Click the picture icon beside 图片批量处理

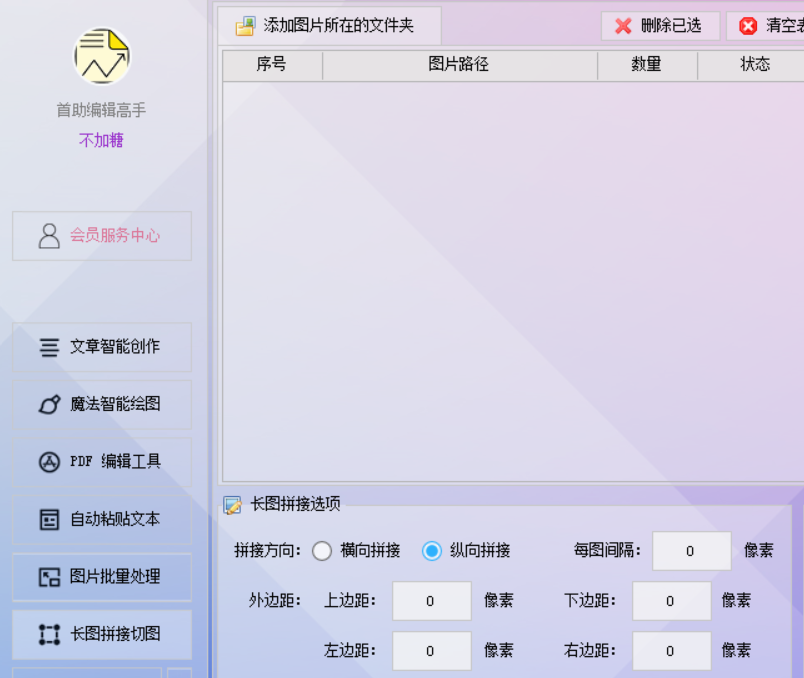pos(49,577)
